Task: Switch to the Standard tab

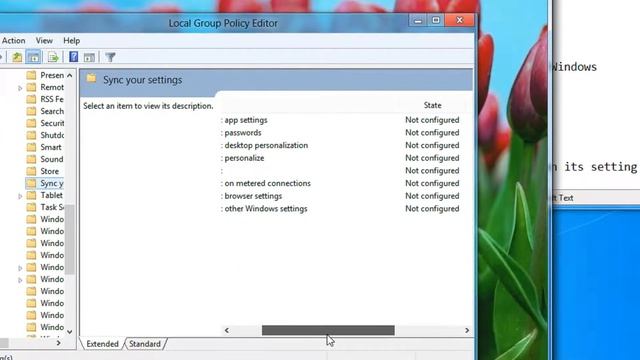Action: click(x=145, y=344)
